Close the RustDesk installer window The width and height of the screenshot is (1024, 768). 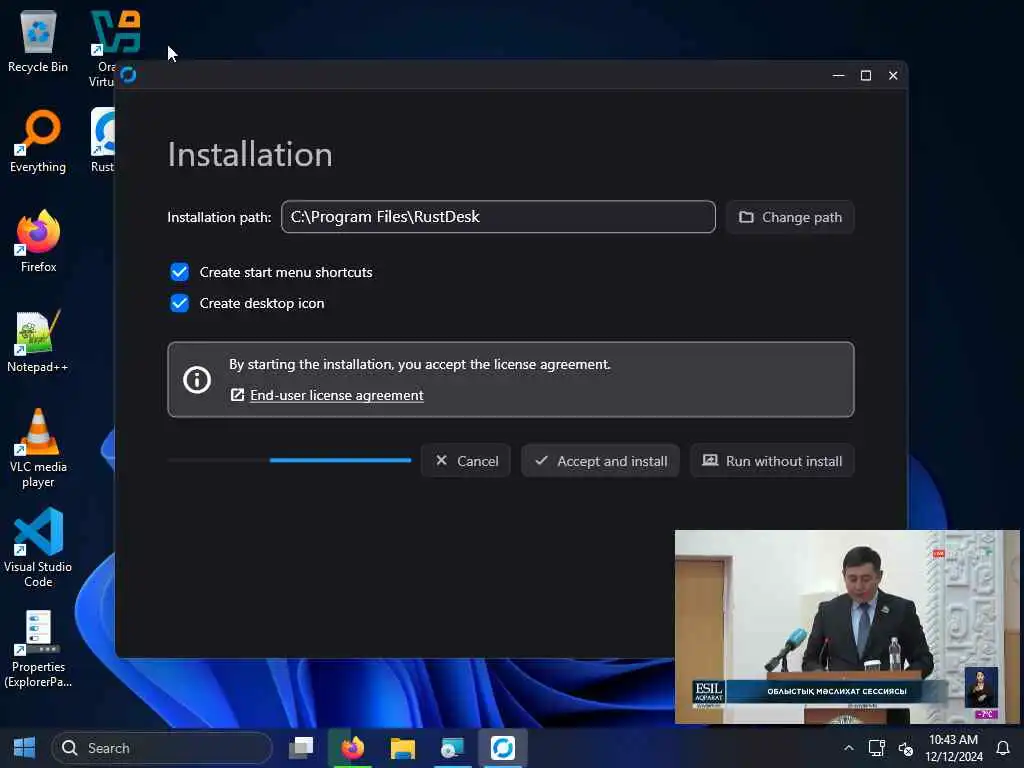click(x=893, y=75)
